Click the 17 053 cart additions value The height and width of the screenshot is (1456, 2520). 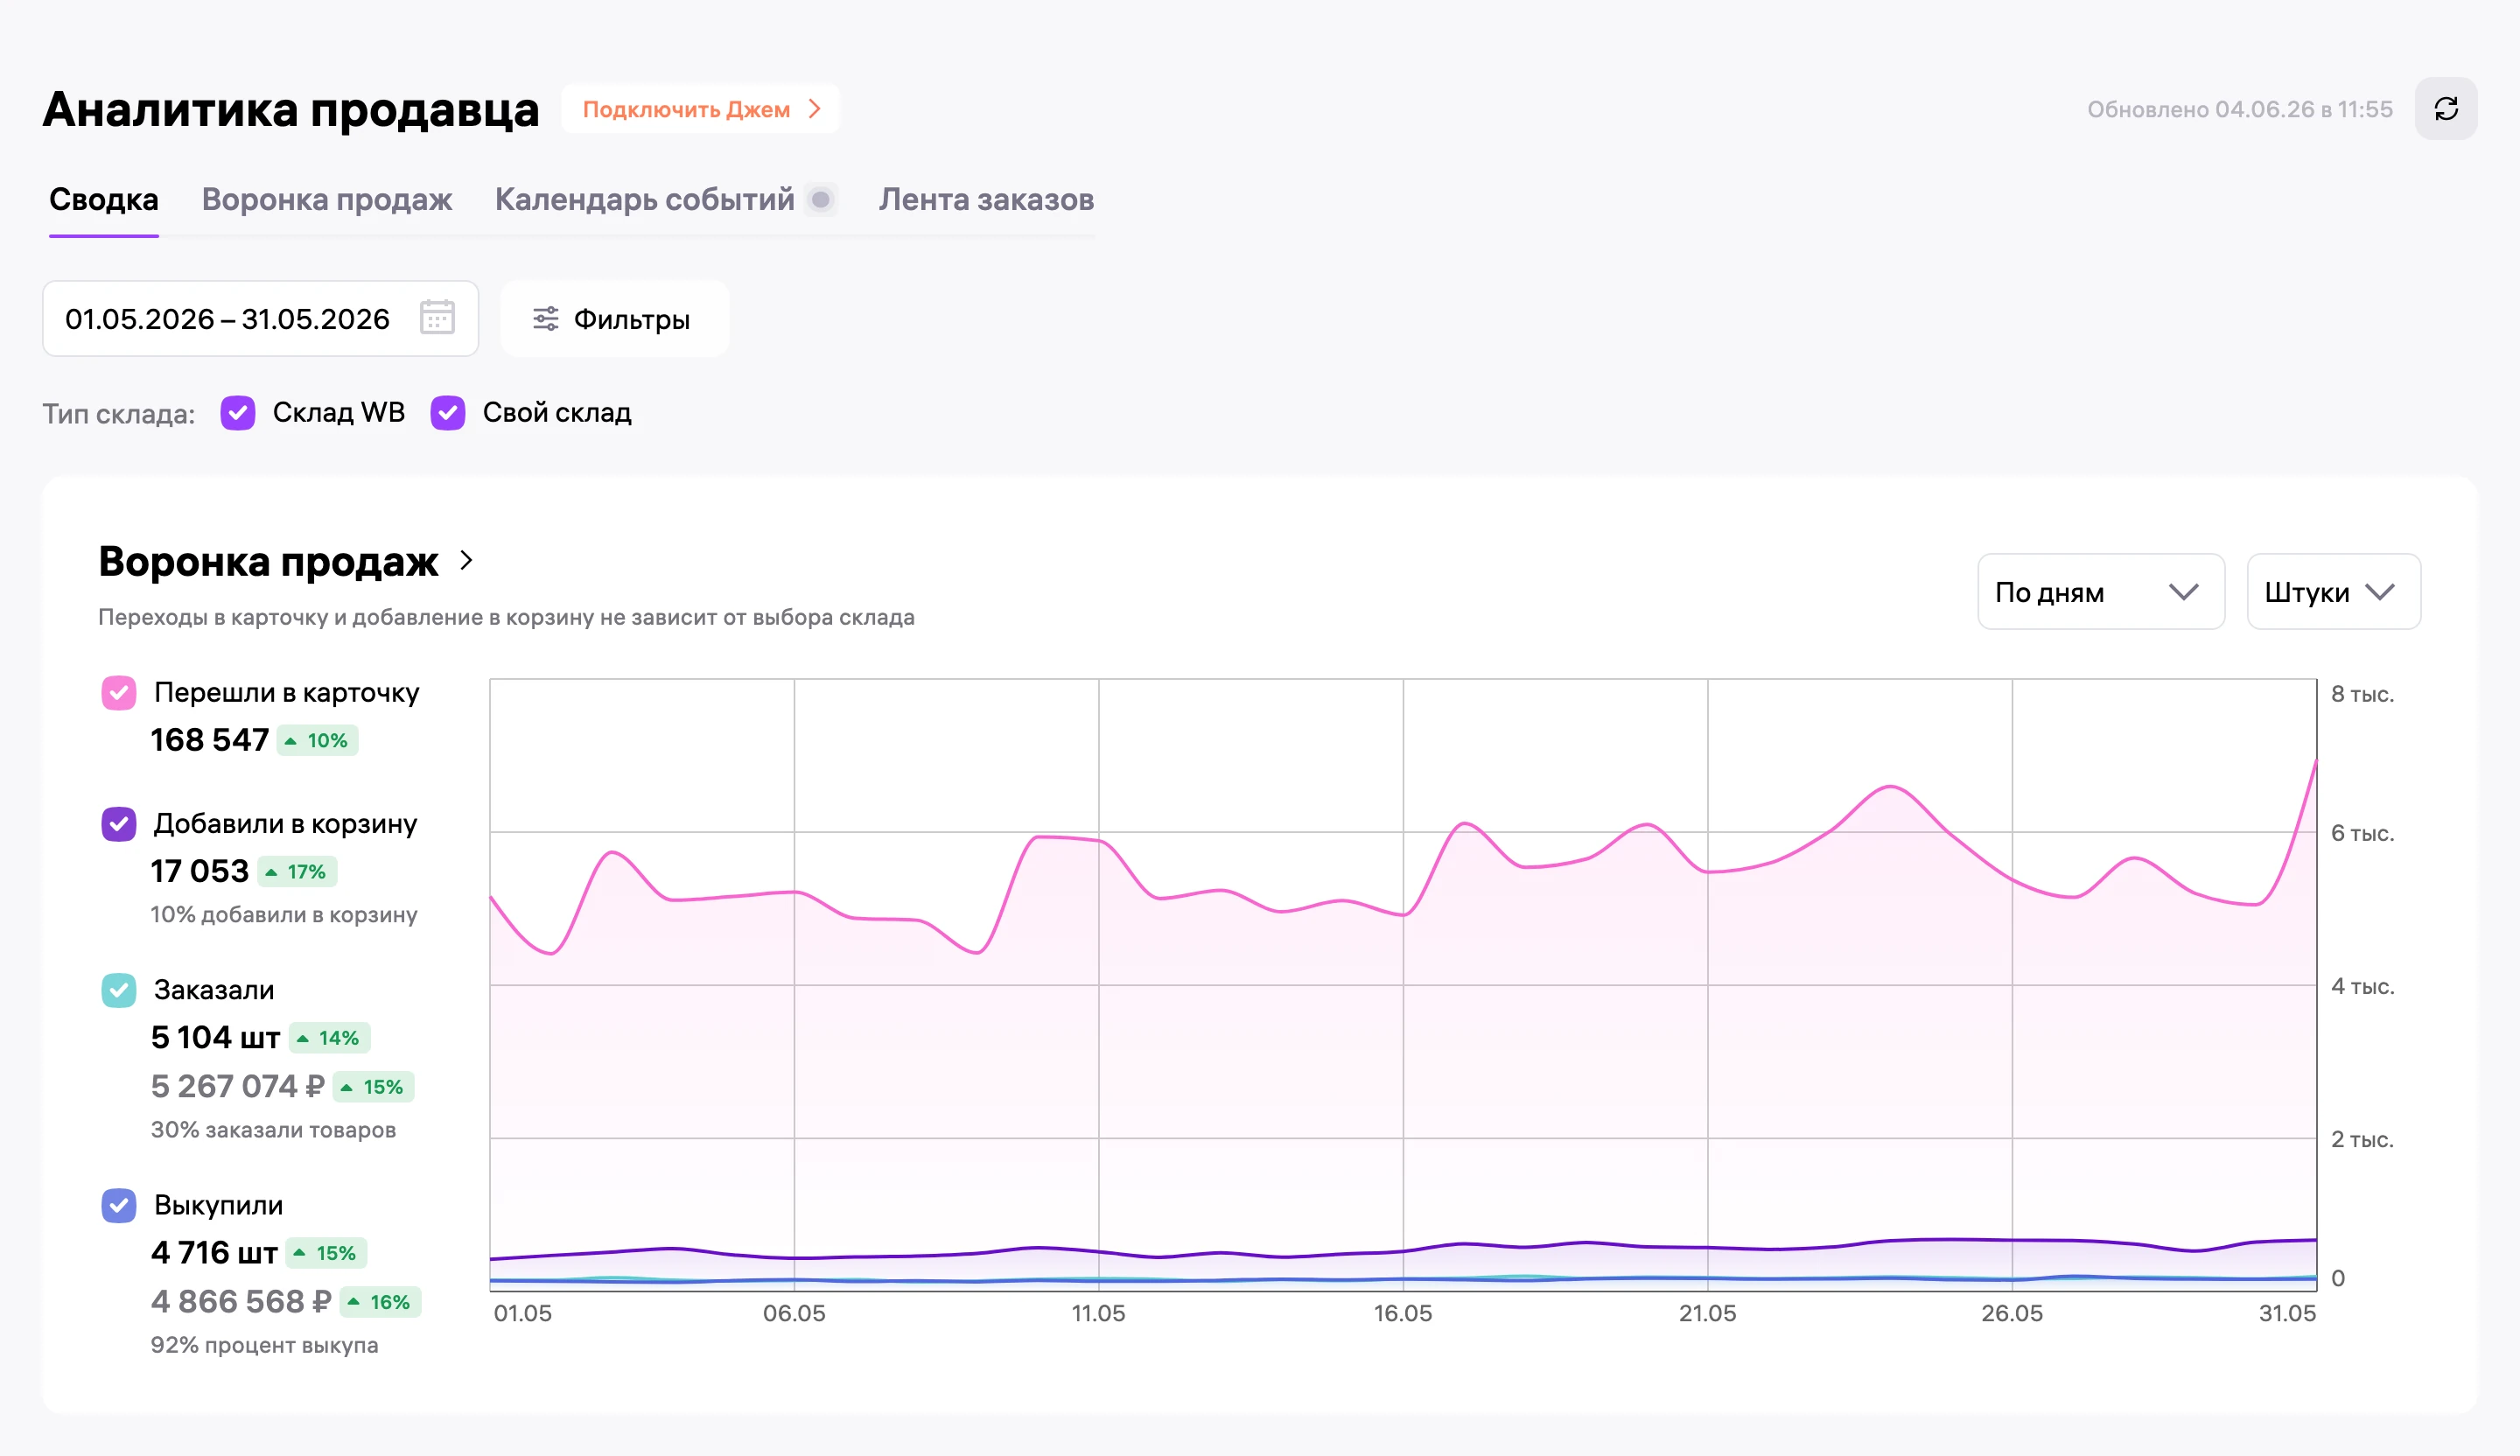tap(200, 871)
